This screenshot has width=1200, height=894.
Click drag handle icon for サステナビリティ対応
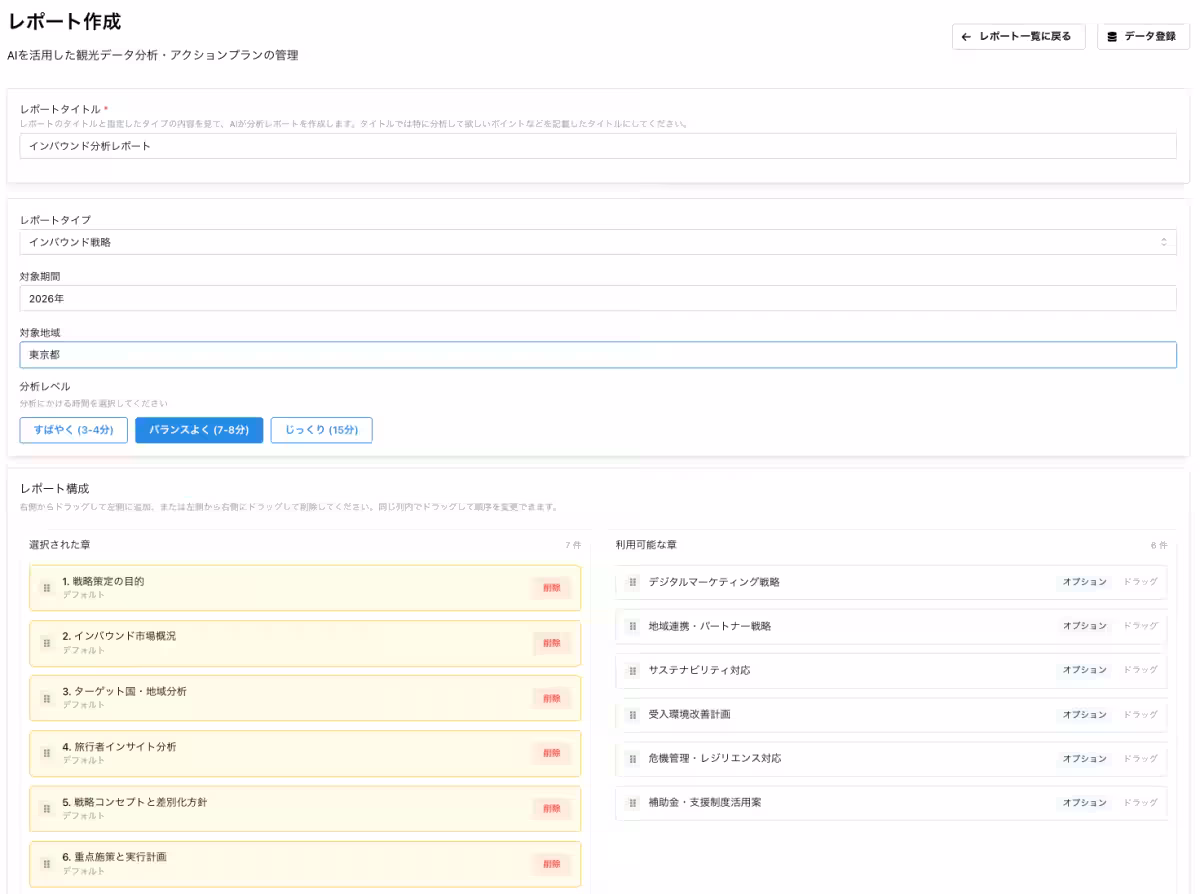(x=632, y=670)
